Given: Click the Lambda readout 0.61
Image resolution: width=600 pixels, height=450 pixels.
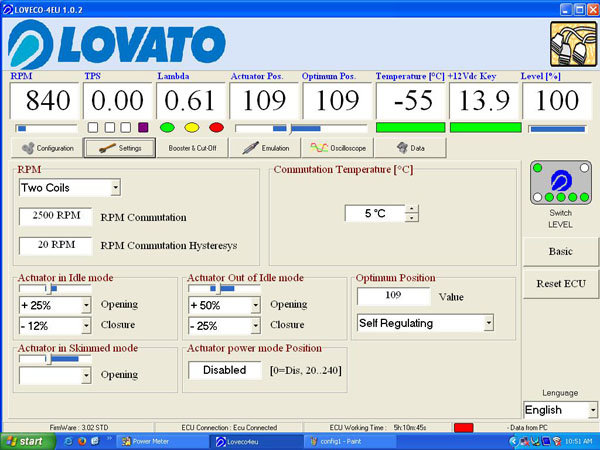Looking at the screenshot, I should tap(191, 101).
